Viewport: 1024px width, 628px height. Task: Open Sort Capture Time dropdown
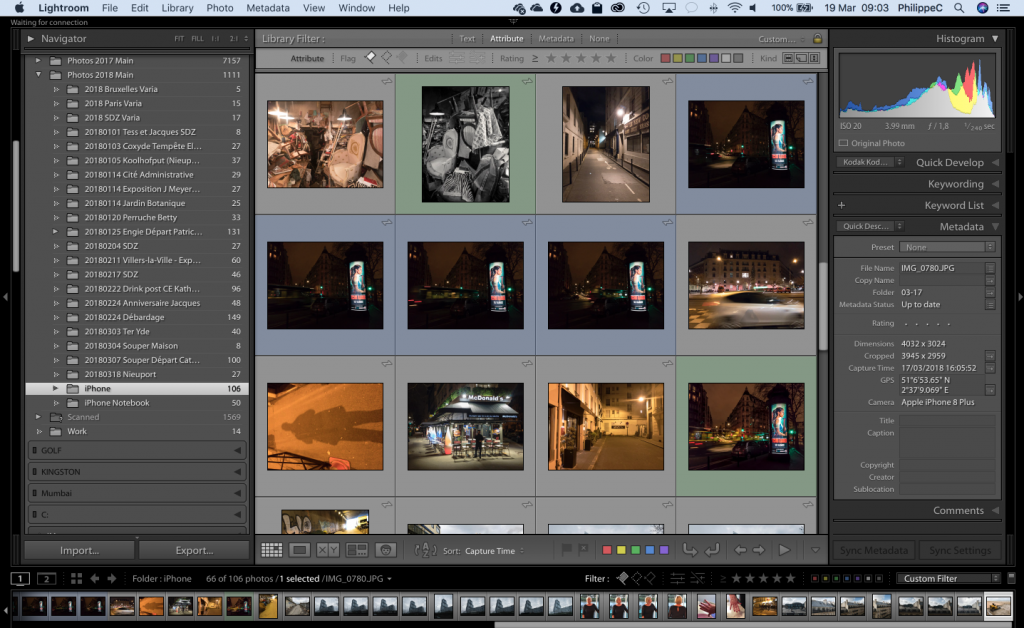(x=494, y=551)
